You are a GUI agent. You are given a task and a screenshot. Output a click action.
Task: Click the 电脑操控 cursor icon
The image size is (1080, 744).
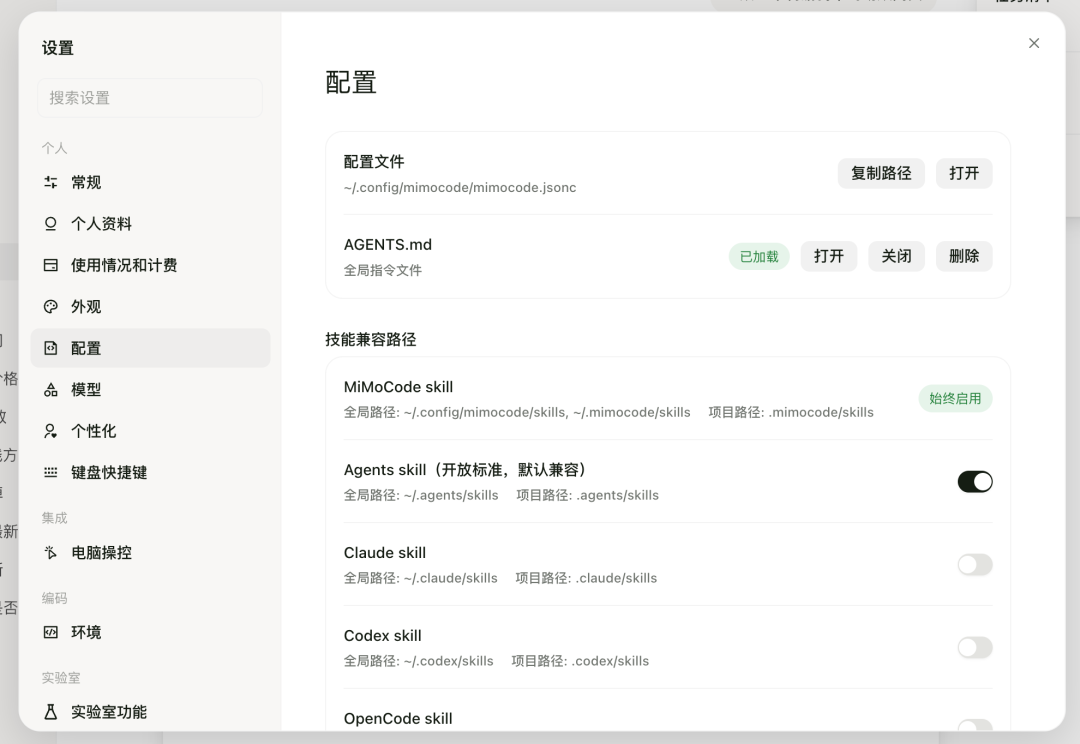[x=50, y=552]
